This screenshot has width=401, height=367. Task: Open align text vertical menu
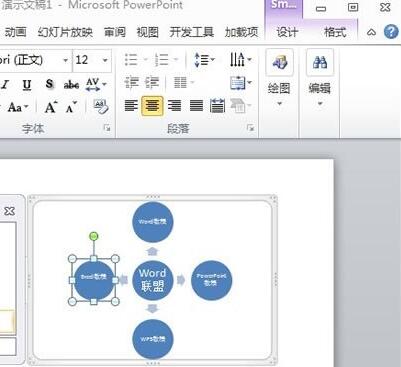click(241, 83)
